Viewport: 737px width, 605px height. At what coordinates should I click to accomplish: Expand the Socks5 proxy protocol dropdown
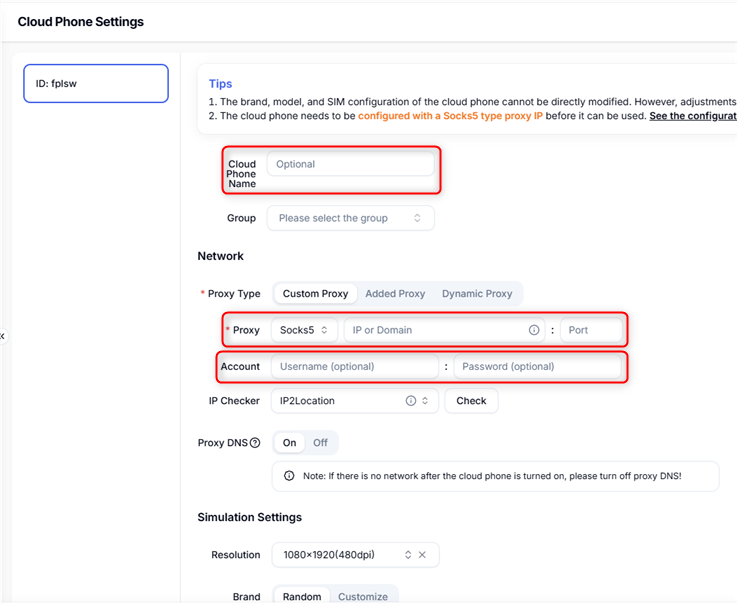304,330
